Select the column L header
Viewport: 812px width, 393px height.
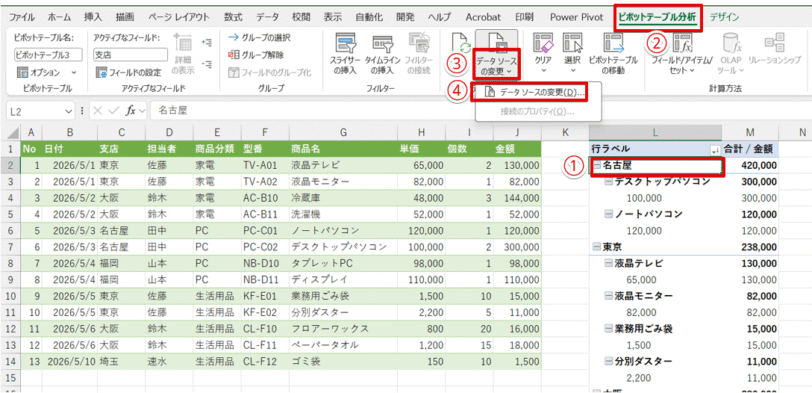point(655,133)
